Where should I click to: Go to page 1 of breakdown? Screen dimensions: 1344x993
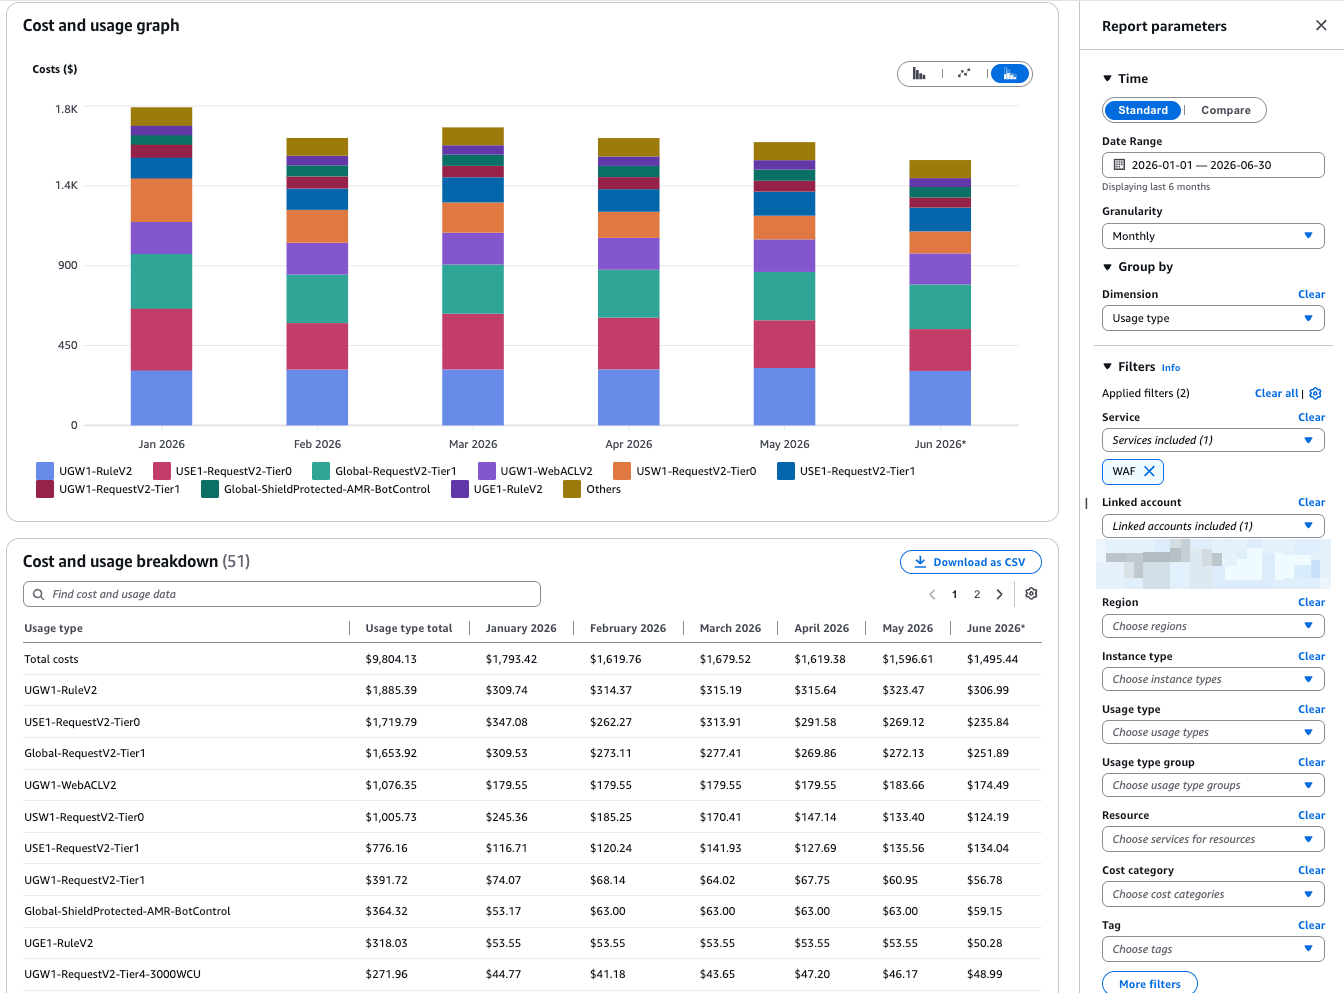[954, 594]
